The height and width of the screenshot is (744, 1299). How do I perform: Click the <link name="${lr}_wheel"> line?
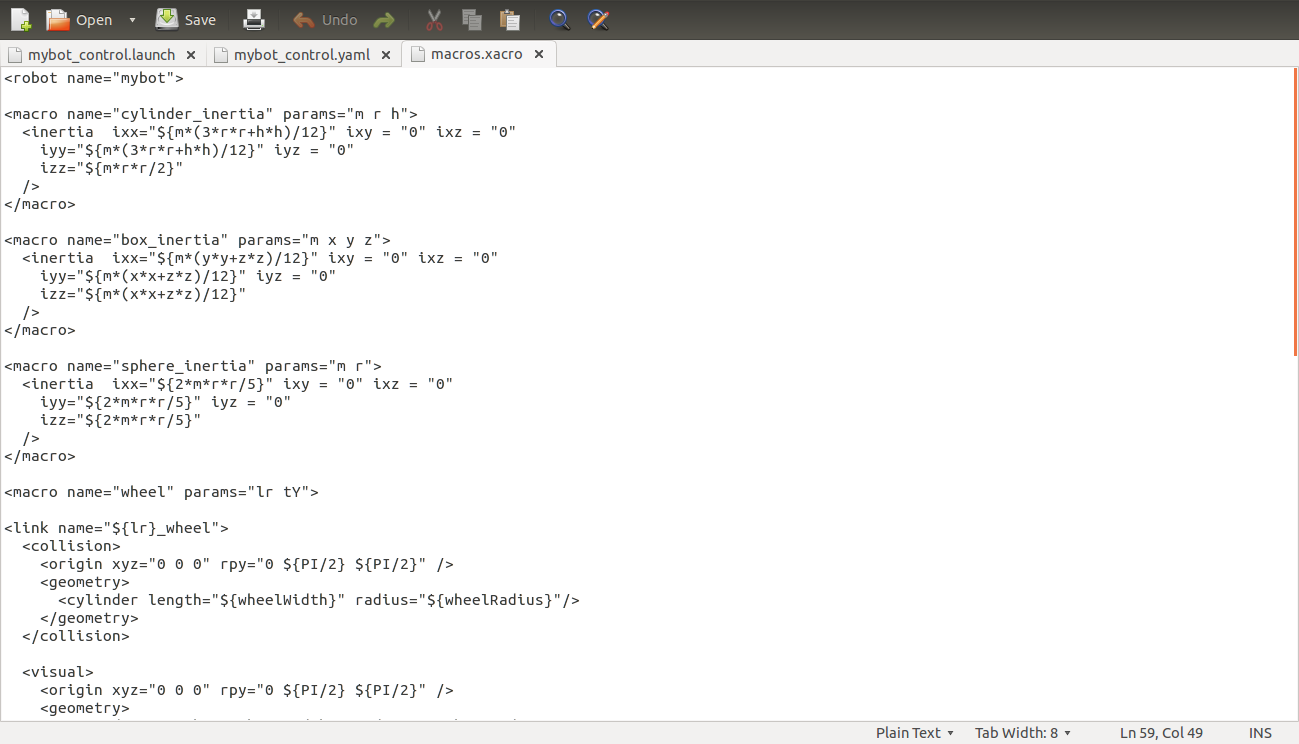pyautogui.click(x=116, y=528)
